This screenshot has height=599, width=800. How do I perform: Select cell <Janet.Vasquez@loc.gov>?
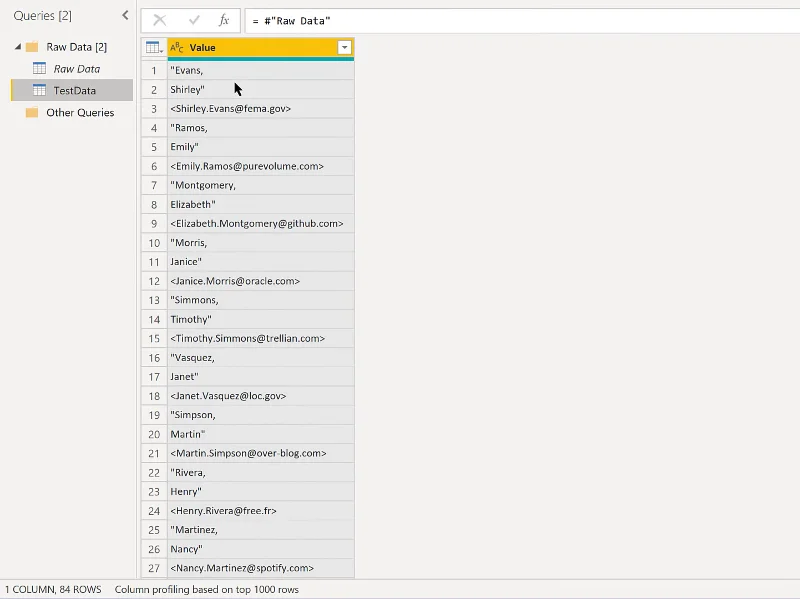point(261,396)
